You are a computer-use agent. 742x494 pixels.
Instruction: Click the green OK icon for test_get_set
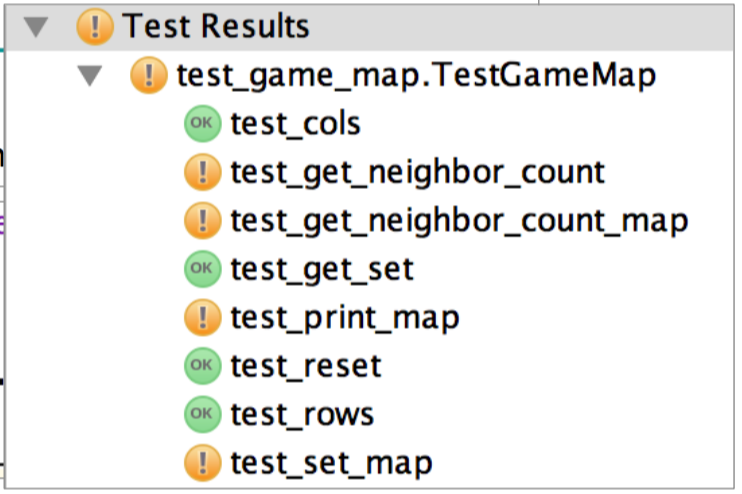(x=203, y=268)
